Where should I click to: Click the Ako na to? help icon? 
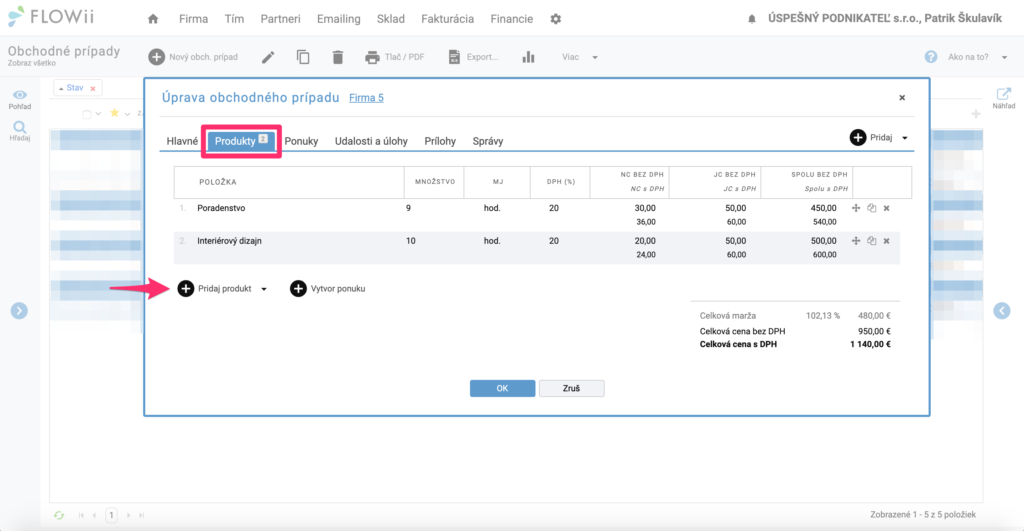tap(931, 57)
